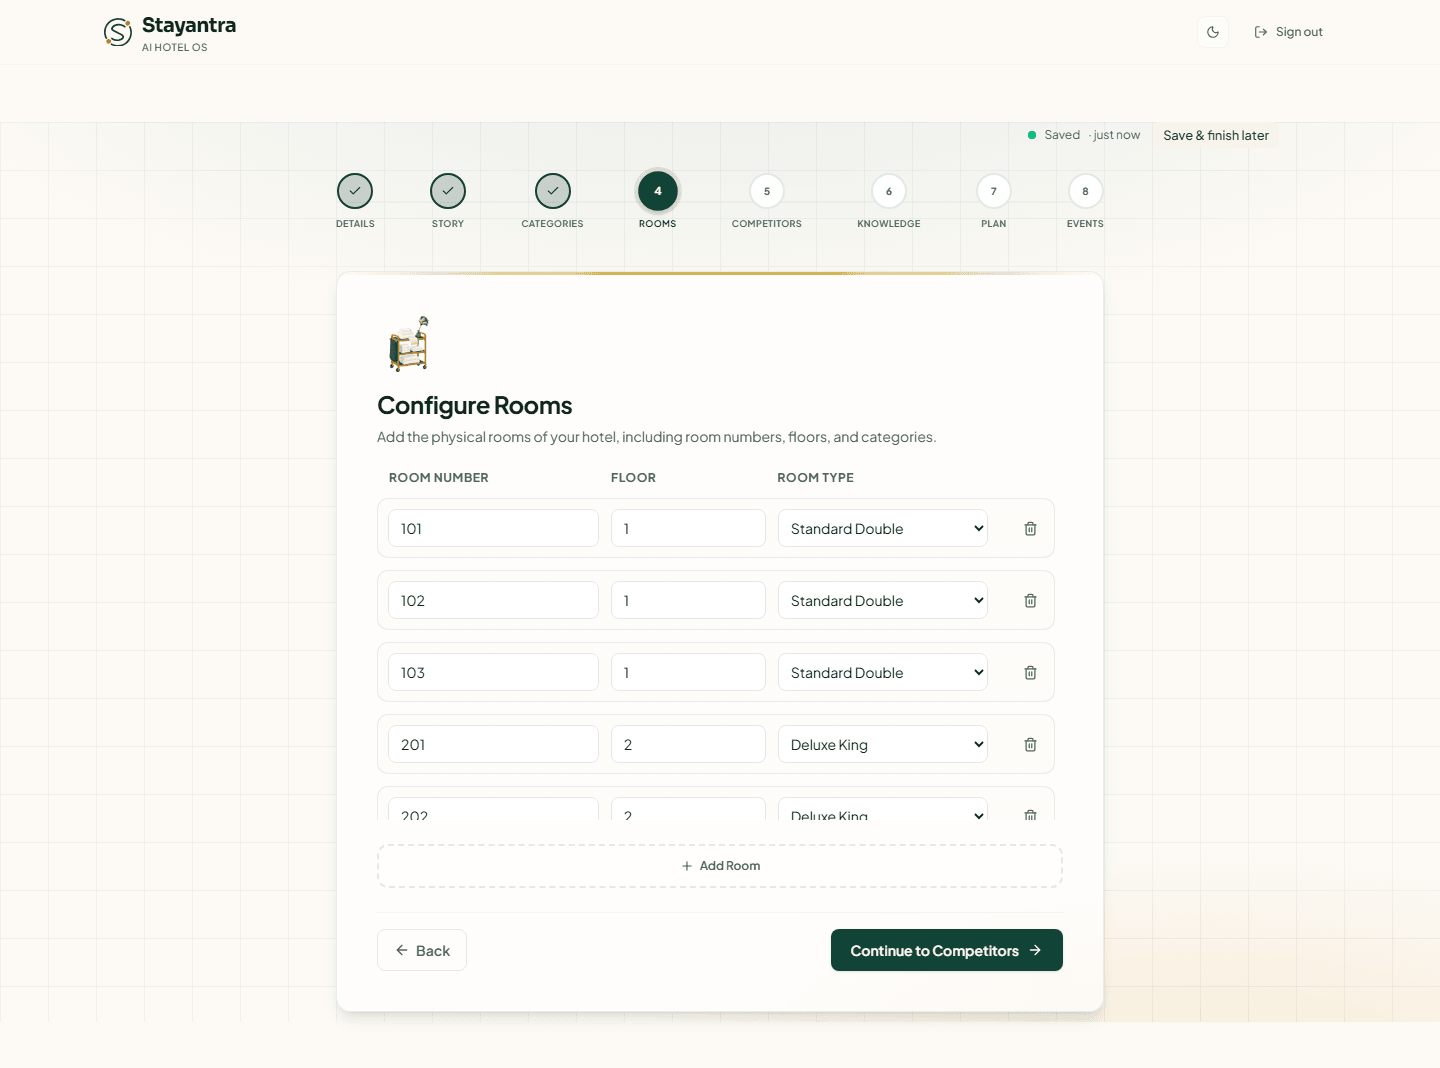The image size is (1440, 1068).
Task: Open room type dropdown for room 201
Action: [883, 744]
